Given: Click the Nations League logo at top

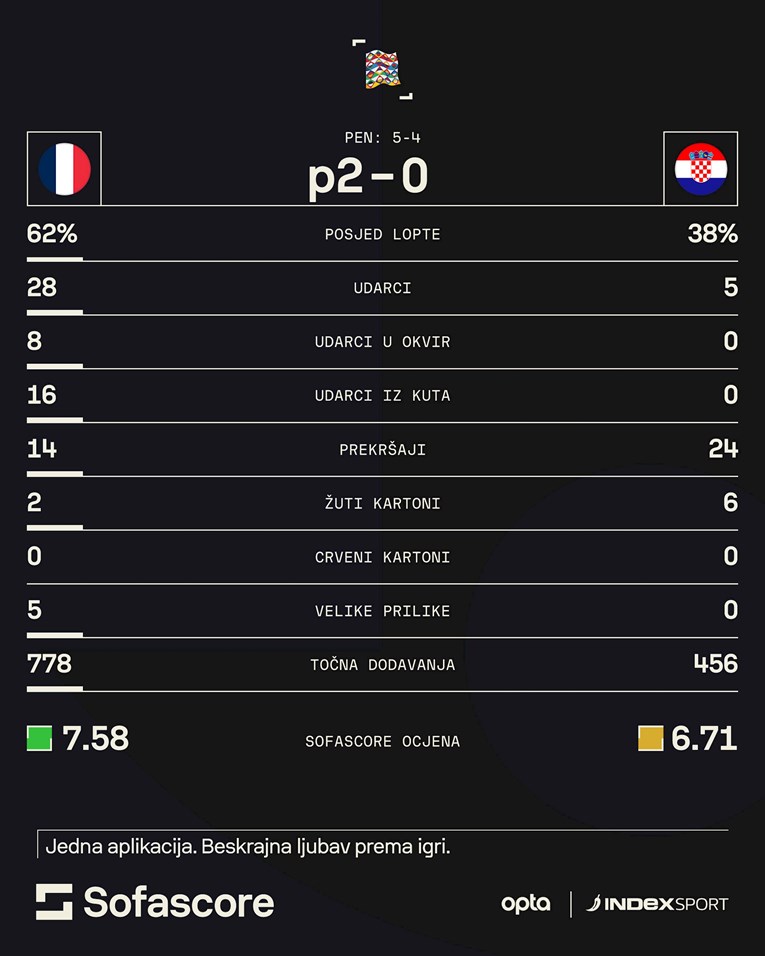Looking at the screenshot, I should 383,68.
